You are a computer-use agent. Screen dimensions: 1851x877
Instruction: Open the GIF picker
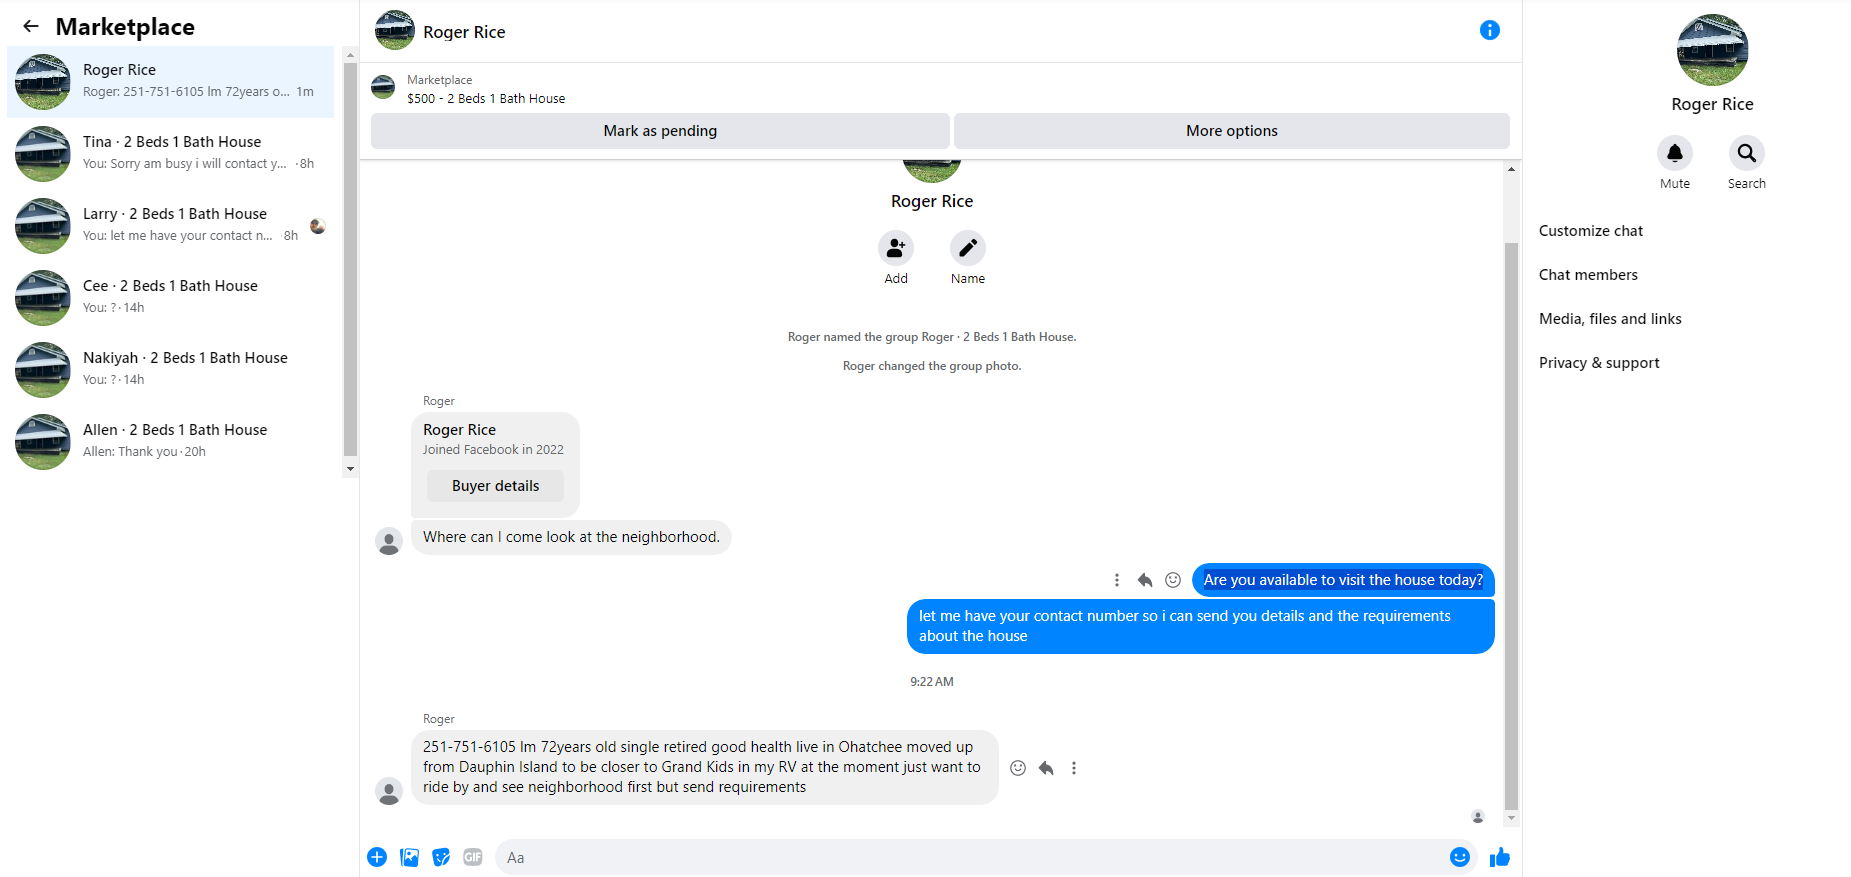(x=473, y=857)
